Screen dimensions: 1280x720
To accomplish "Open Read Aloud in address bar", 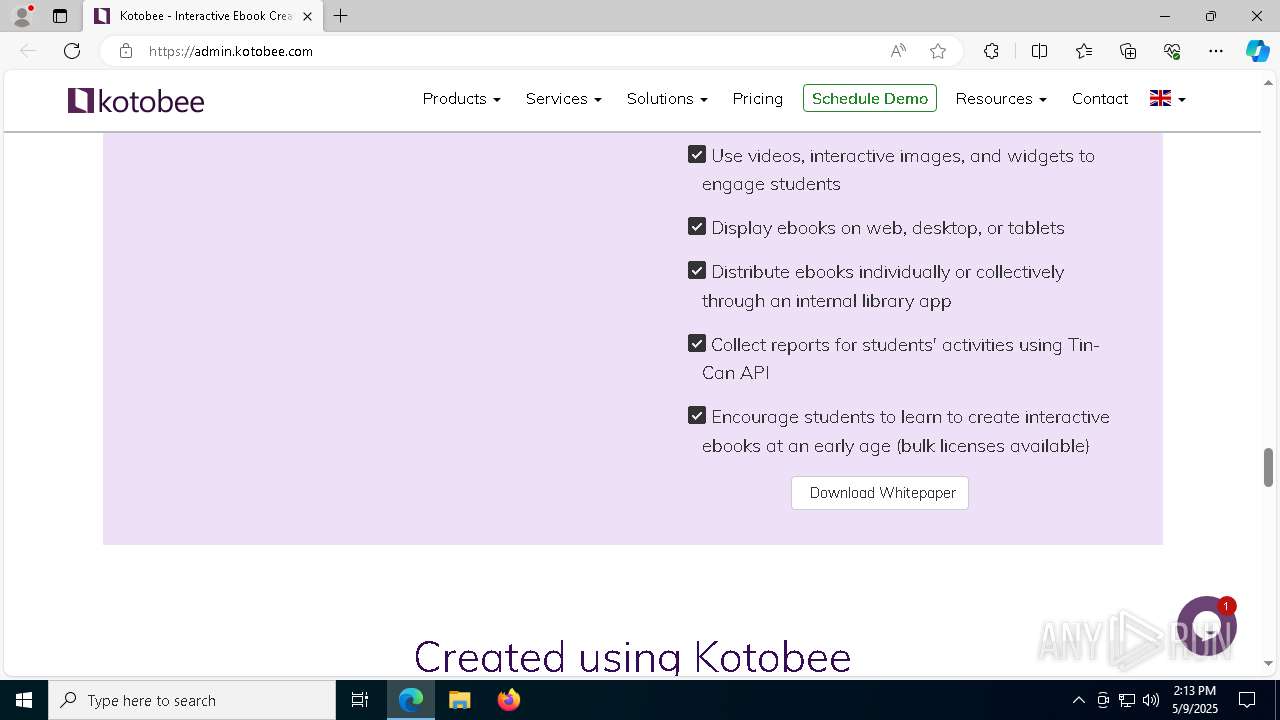I will pos(898,51).
